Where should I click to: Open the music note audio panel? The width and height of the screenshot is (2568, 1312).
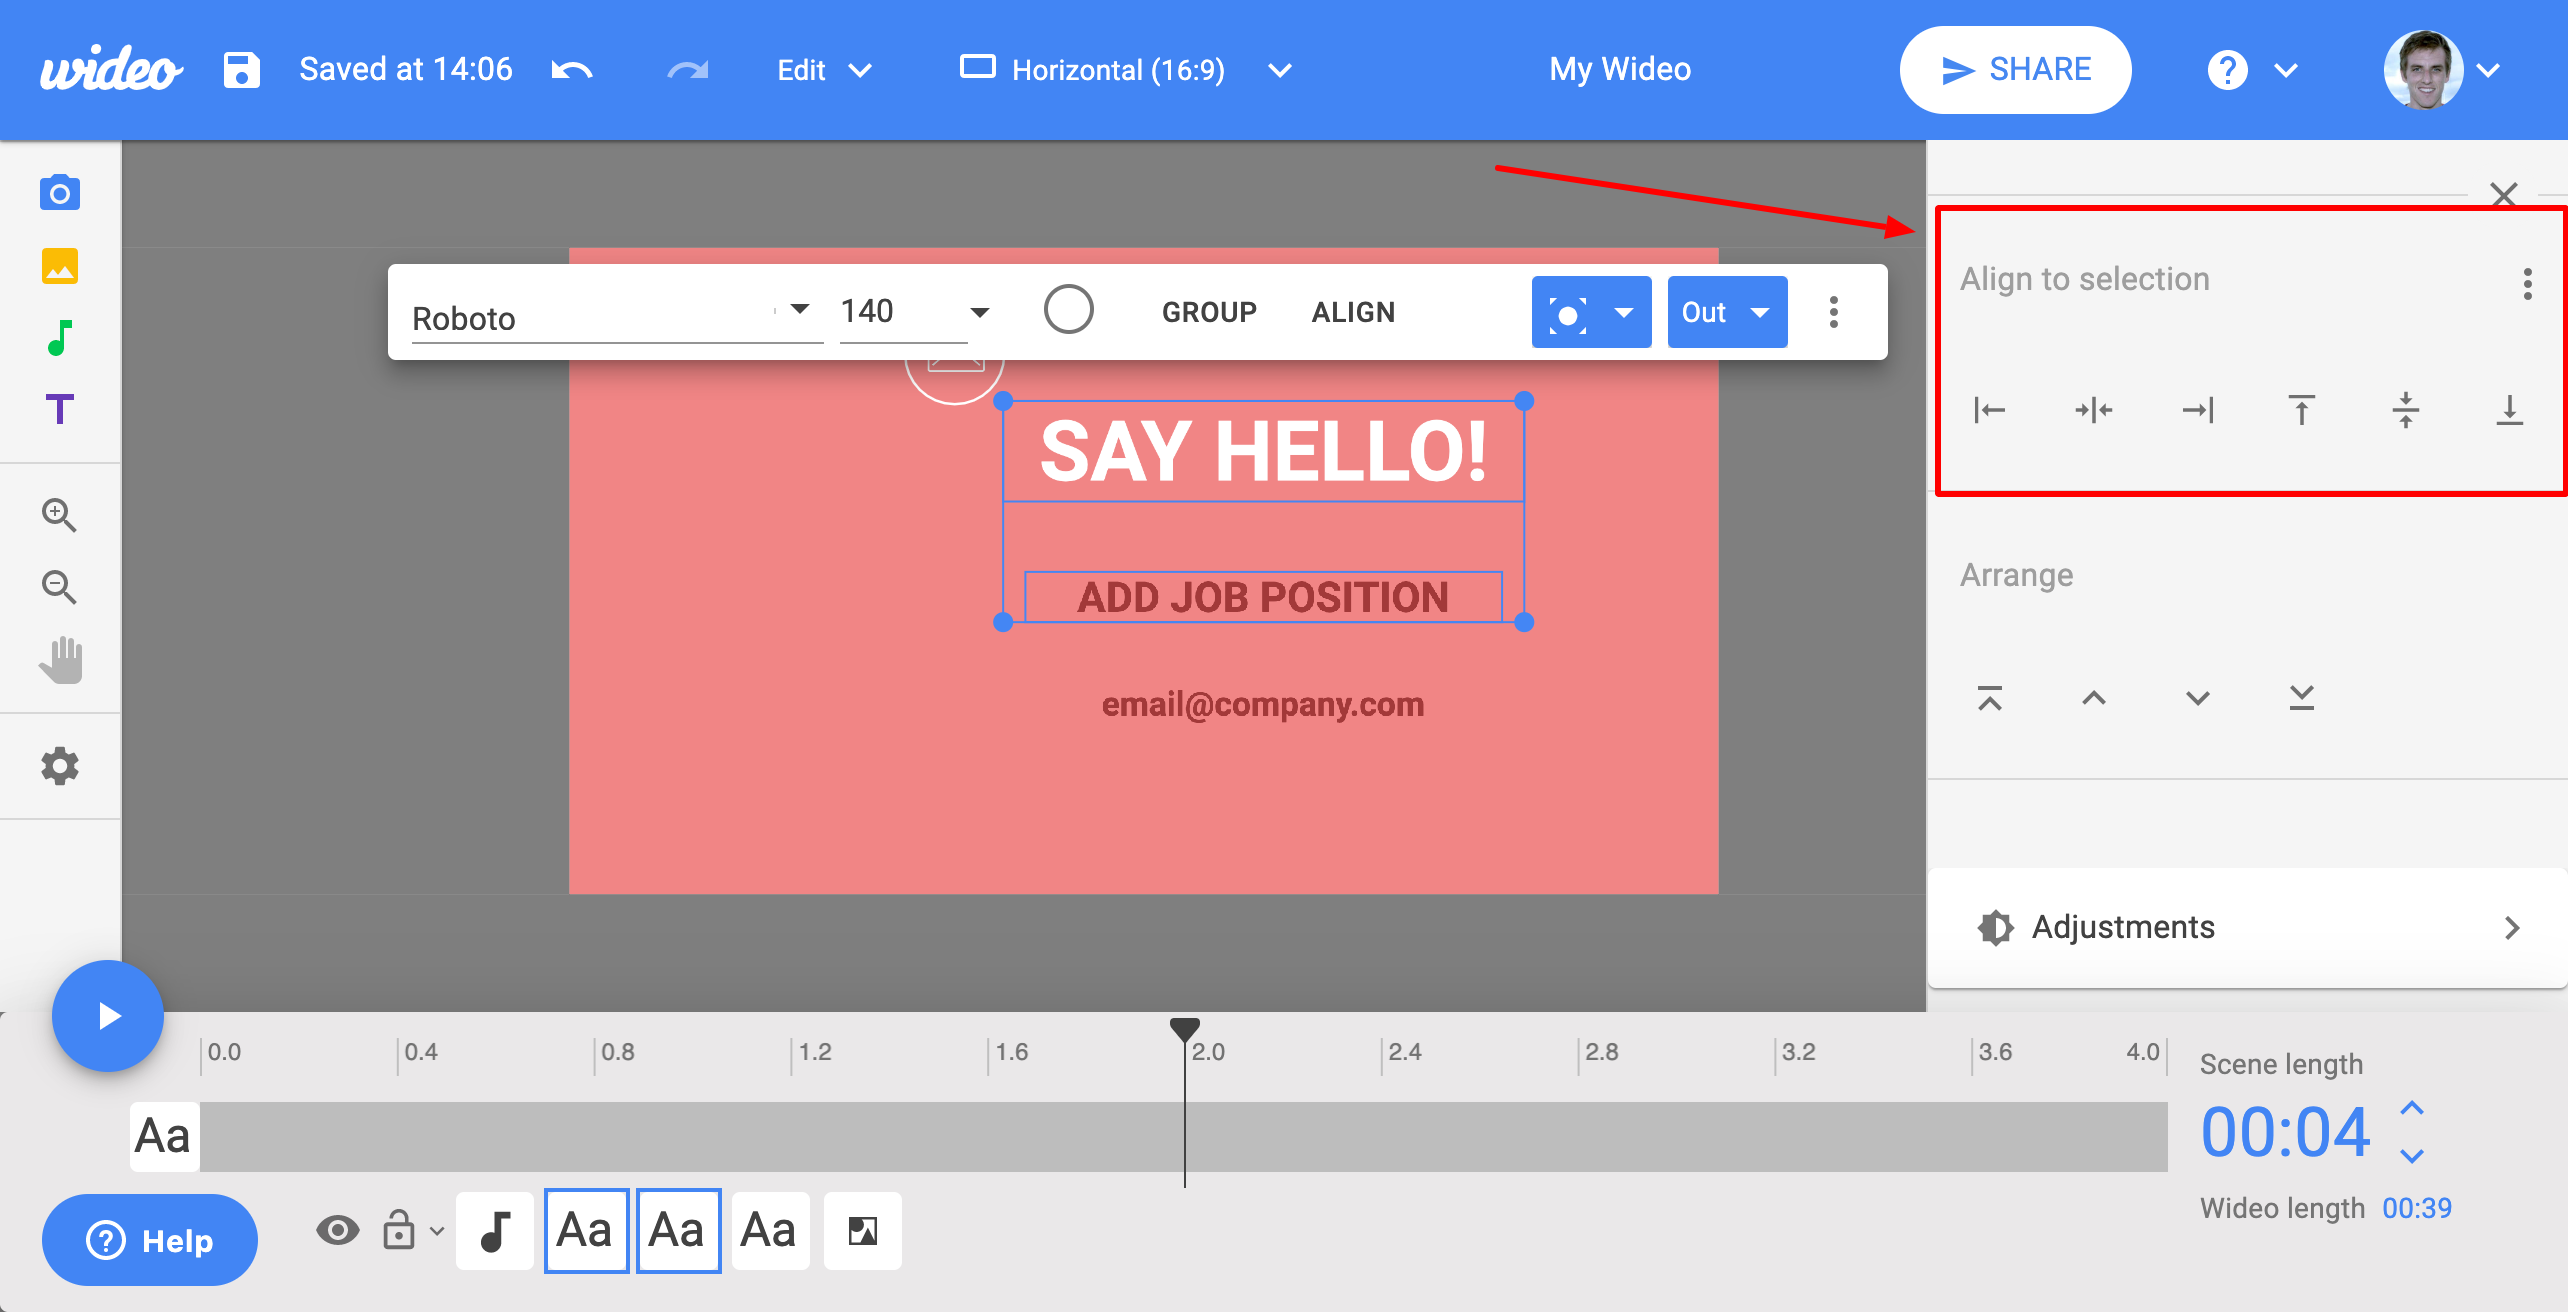click(x=60, y=338)
